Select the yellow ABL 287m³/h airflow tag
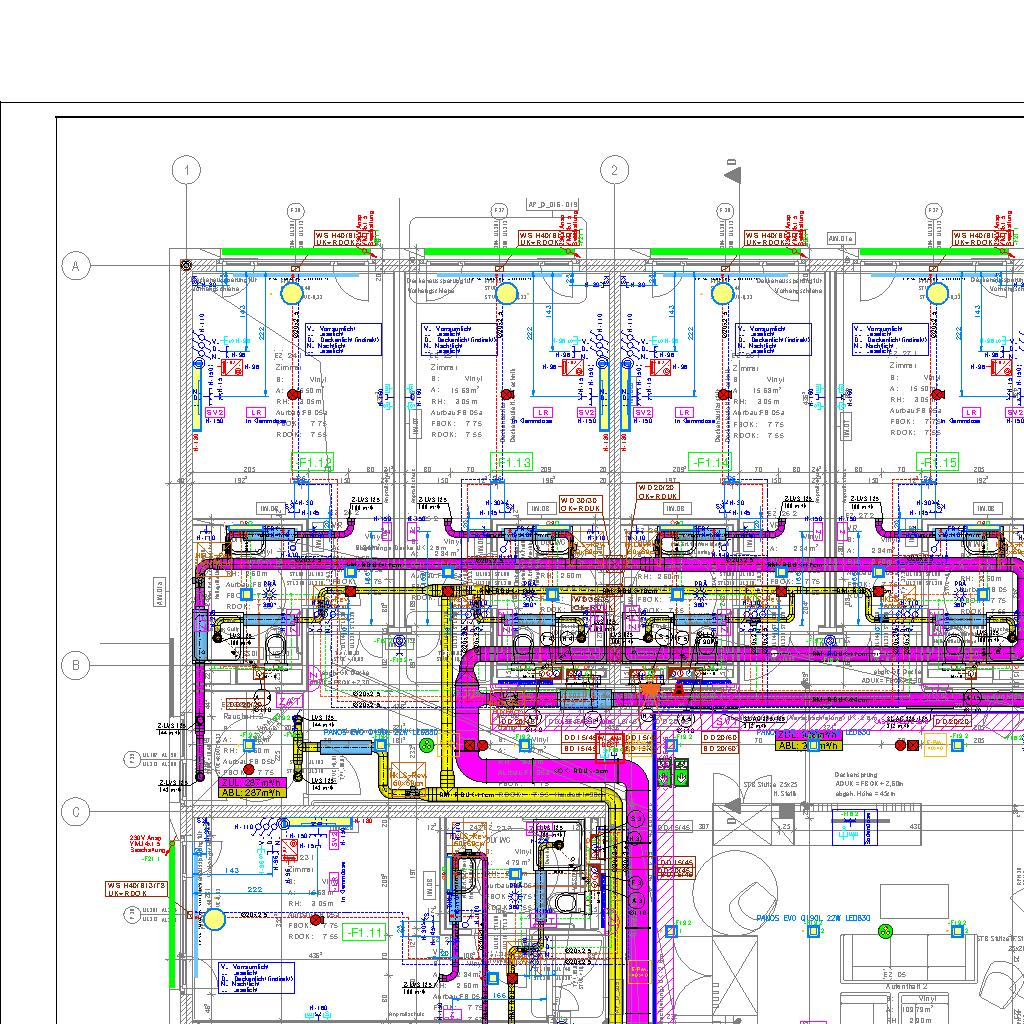Viewport: 1024px width, 1024px height. (252, 793)
